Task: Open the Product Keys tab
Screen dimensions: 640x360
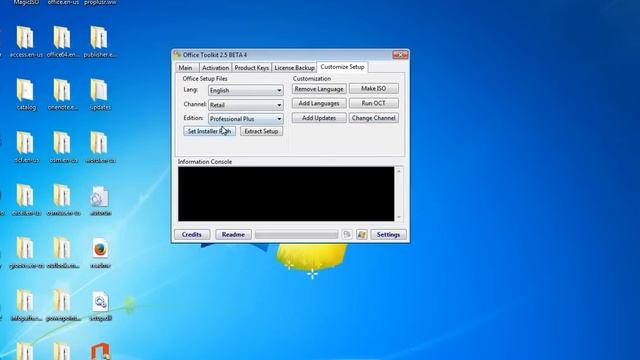Action: [251, 68]
